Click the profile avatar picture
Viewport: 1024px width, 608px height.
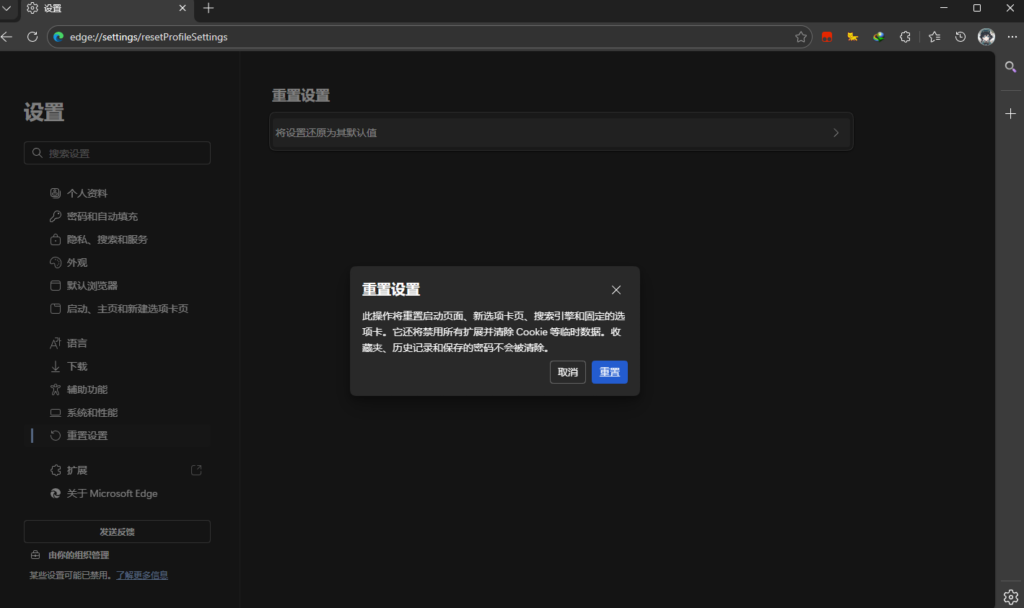[986, 36]
